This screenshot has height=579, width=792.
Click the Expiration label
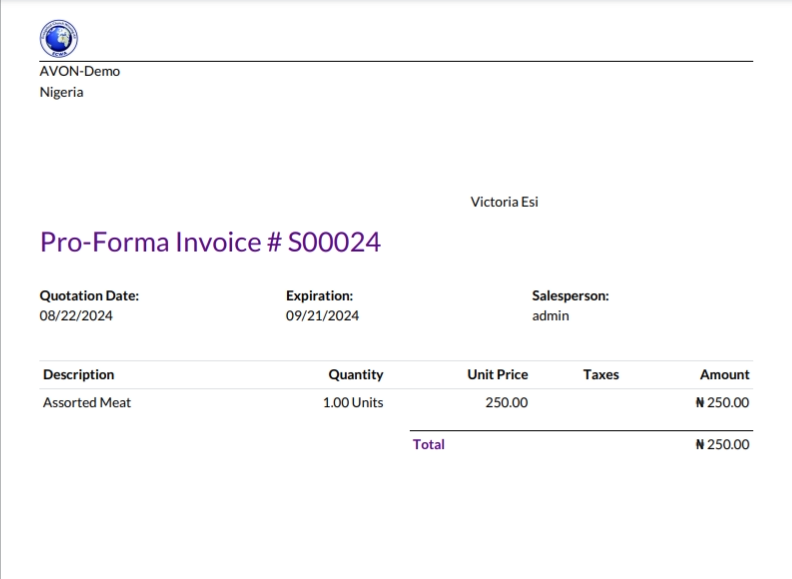tap(319, 296)
